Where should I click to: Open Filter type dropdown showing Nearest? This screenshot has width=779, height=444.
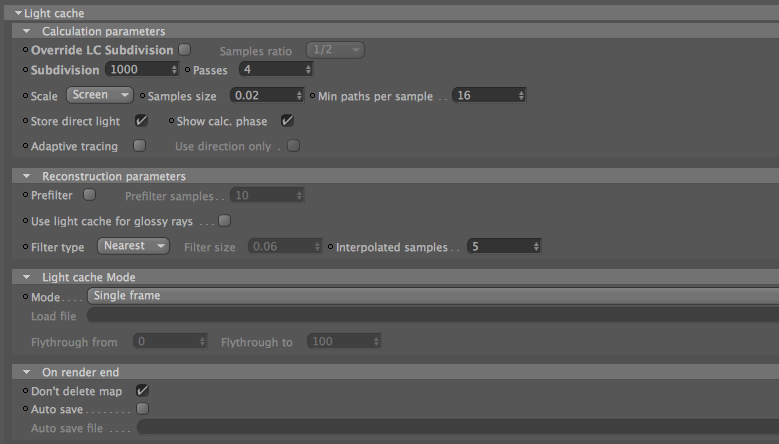point(133,246)
